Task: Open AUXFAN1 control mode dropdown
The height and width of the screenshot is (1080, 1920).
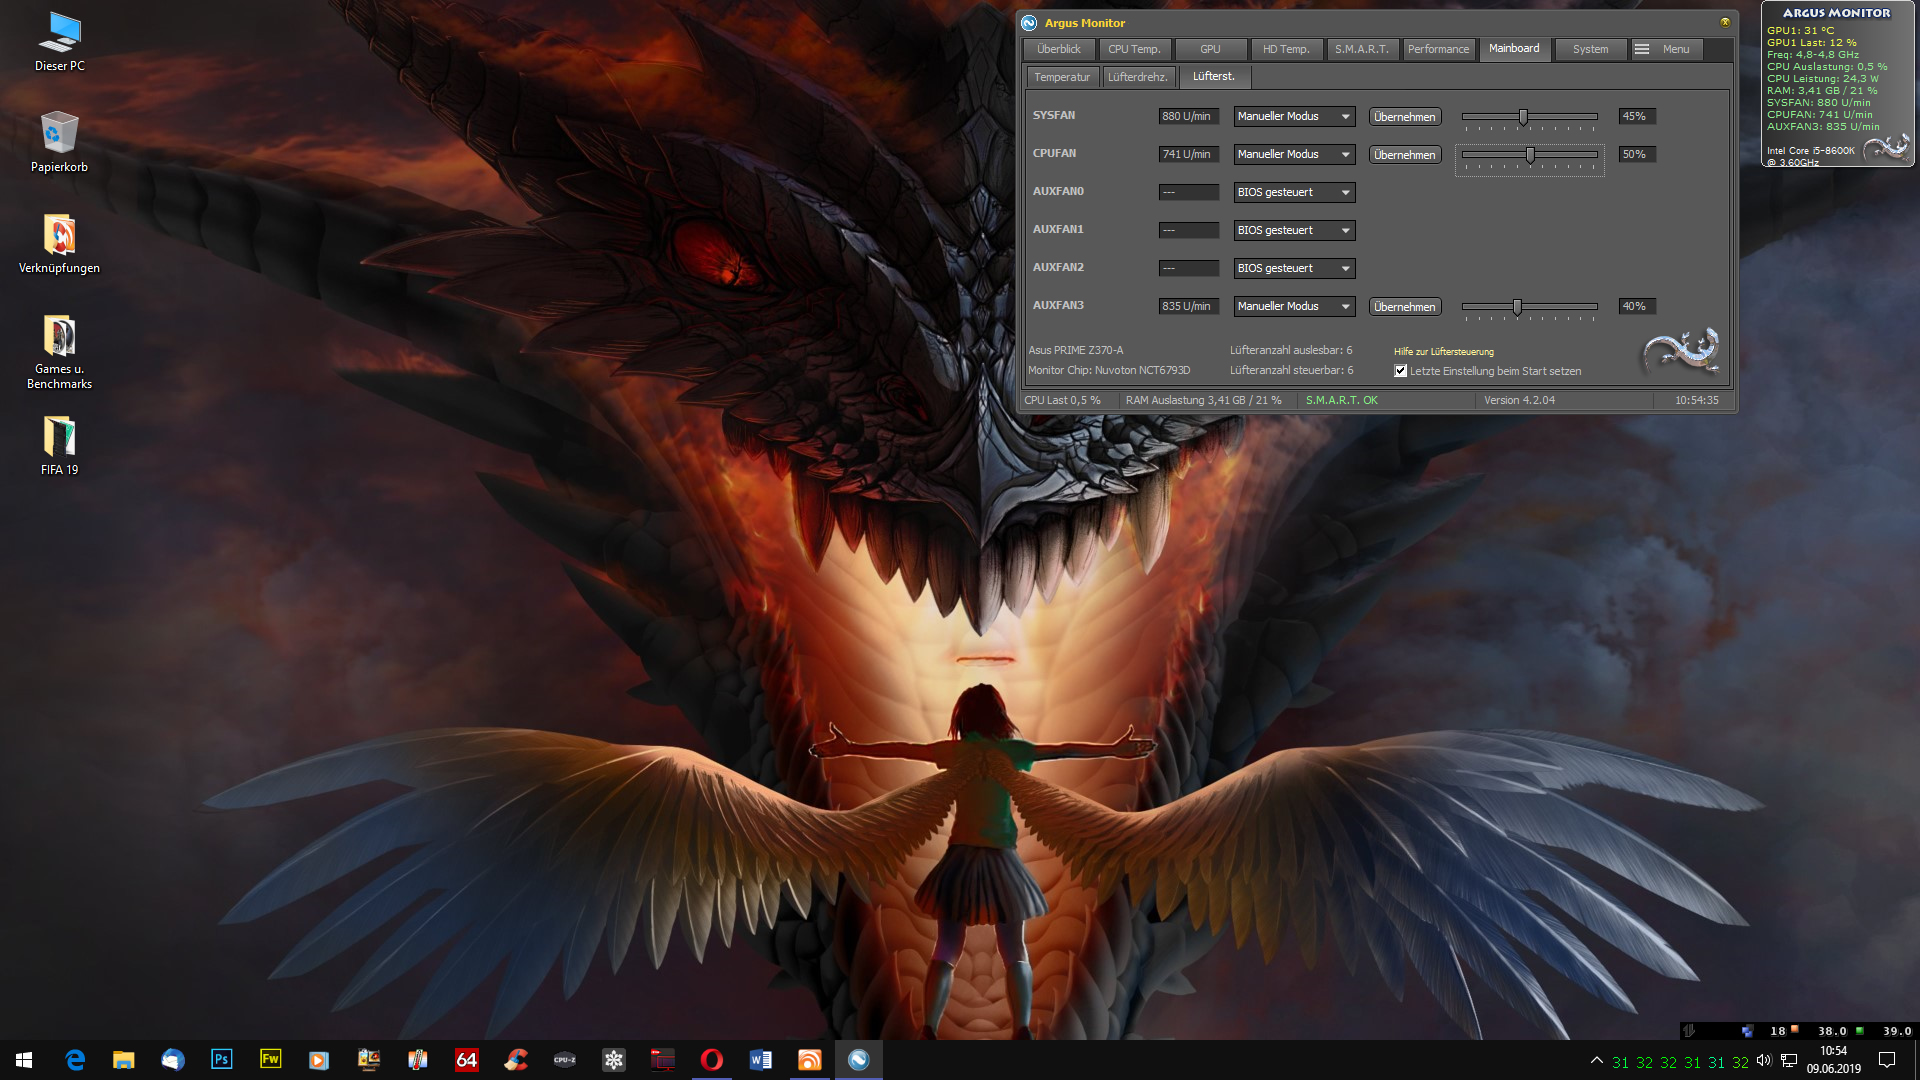Action: pos(1294,231)
